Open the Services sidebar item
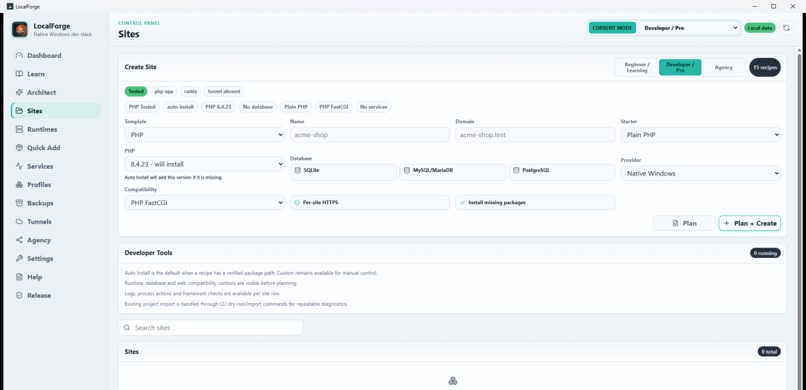The height and width of the screenshot is (390, 806). (56, 166)
